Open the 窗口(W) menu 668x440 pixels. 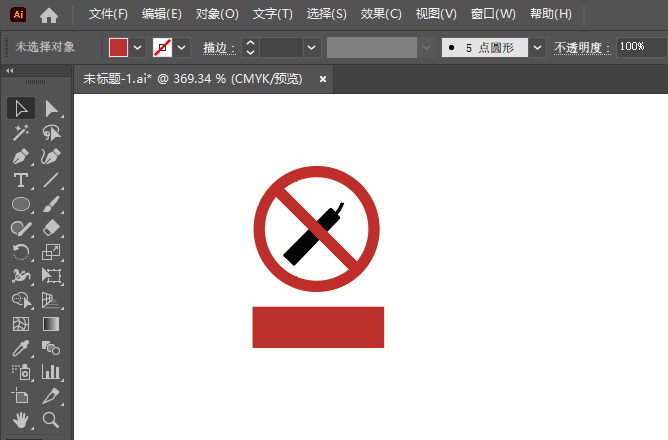(x=493, y=14)
